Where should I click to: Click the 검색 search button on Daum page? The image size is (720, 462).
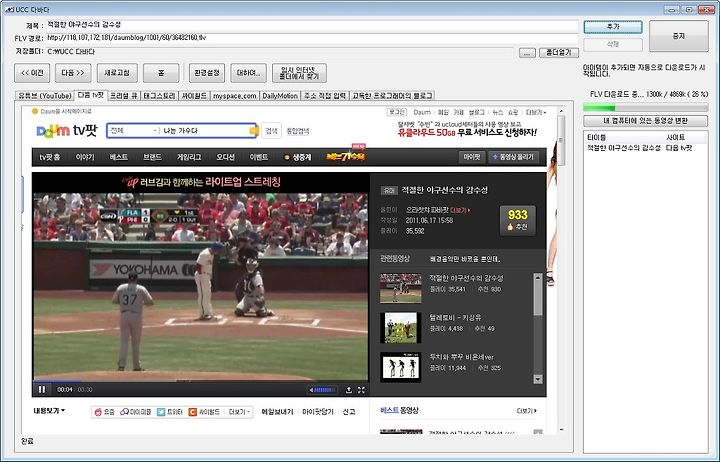click(x=271, y=131)
